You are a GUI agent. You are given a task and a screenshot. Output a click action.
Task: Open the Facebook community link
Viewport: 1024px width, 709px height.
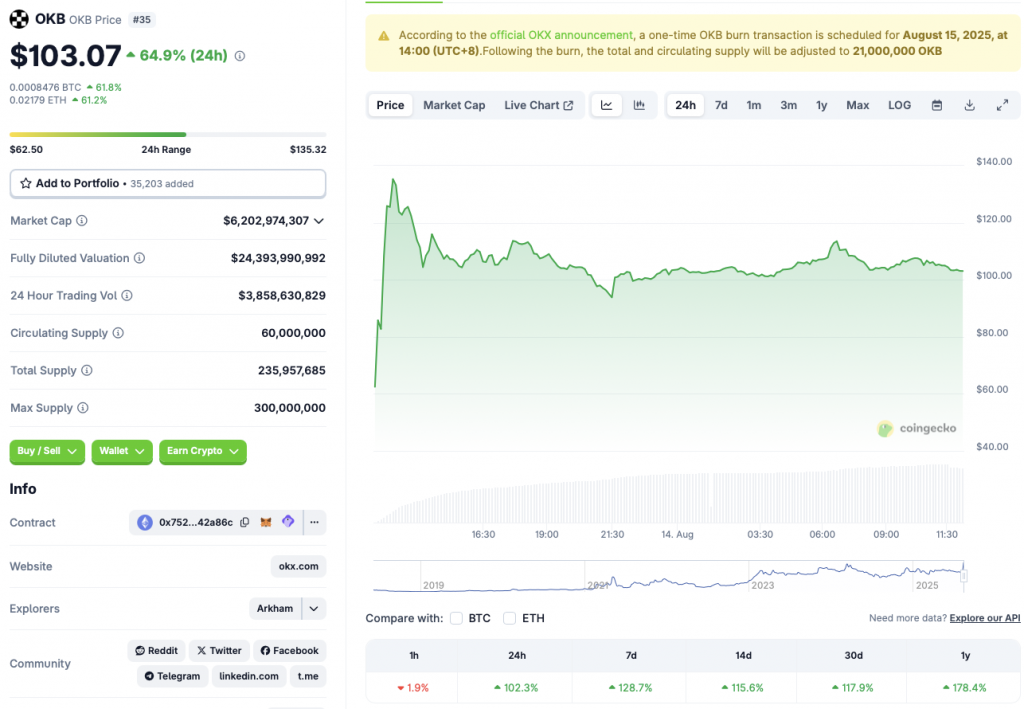point(289,651)
